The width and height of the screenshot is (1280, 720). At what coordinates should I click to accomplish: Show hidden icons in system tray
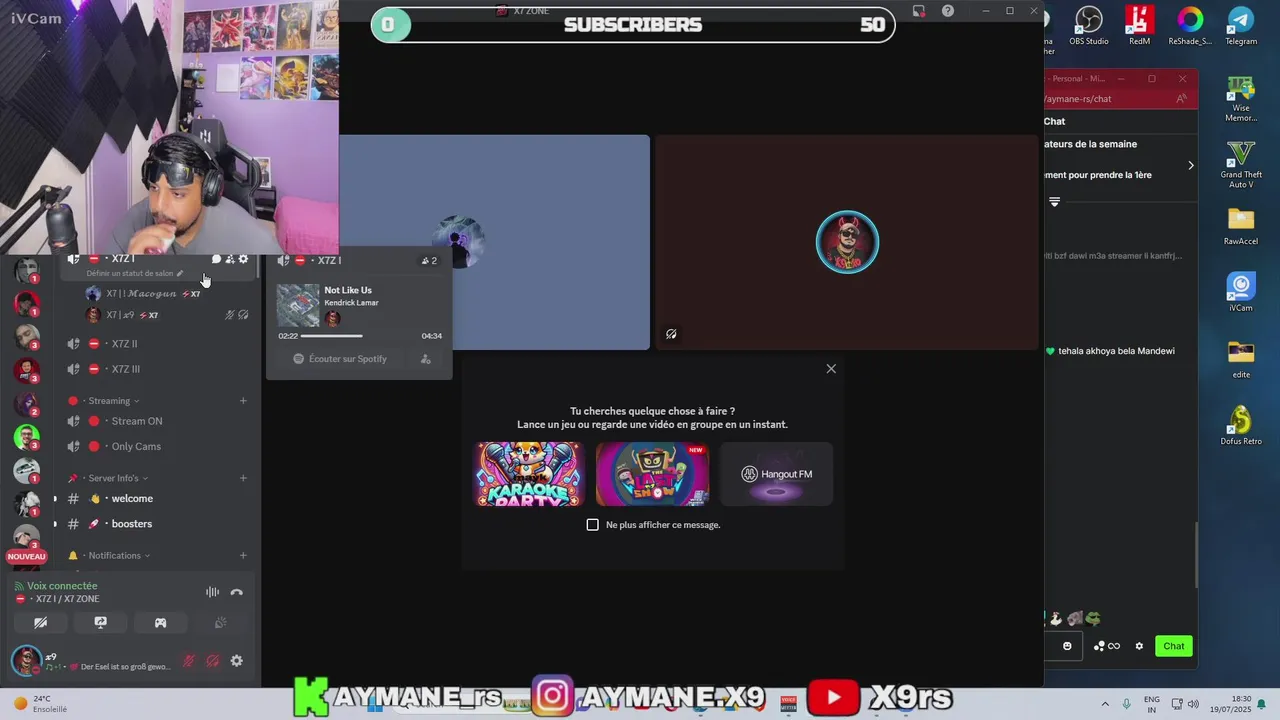(1105, 704)
